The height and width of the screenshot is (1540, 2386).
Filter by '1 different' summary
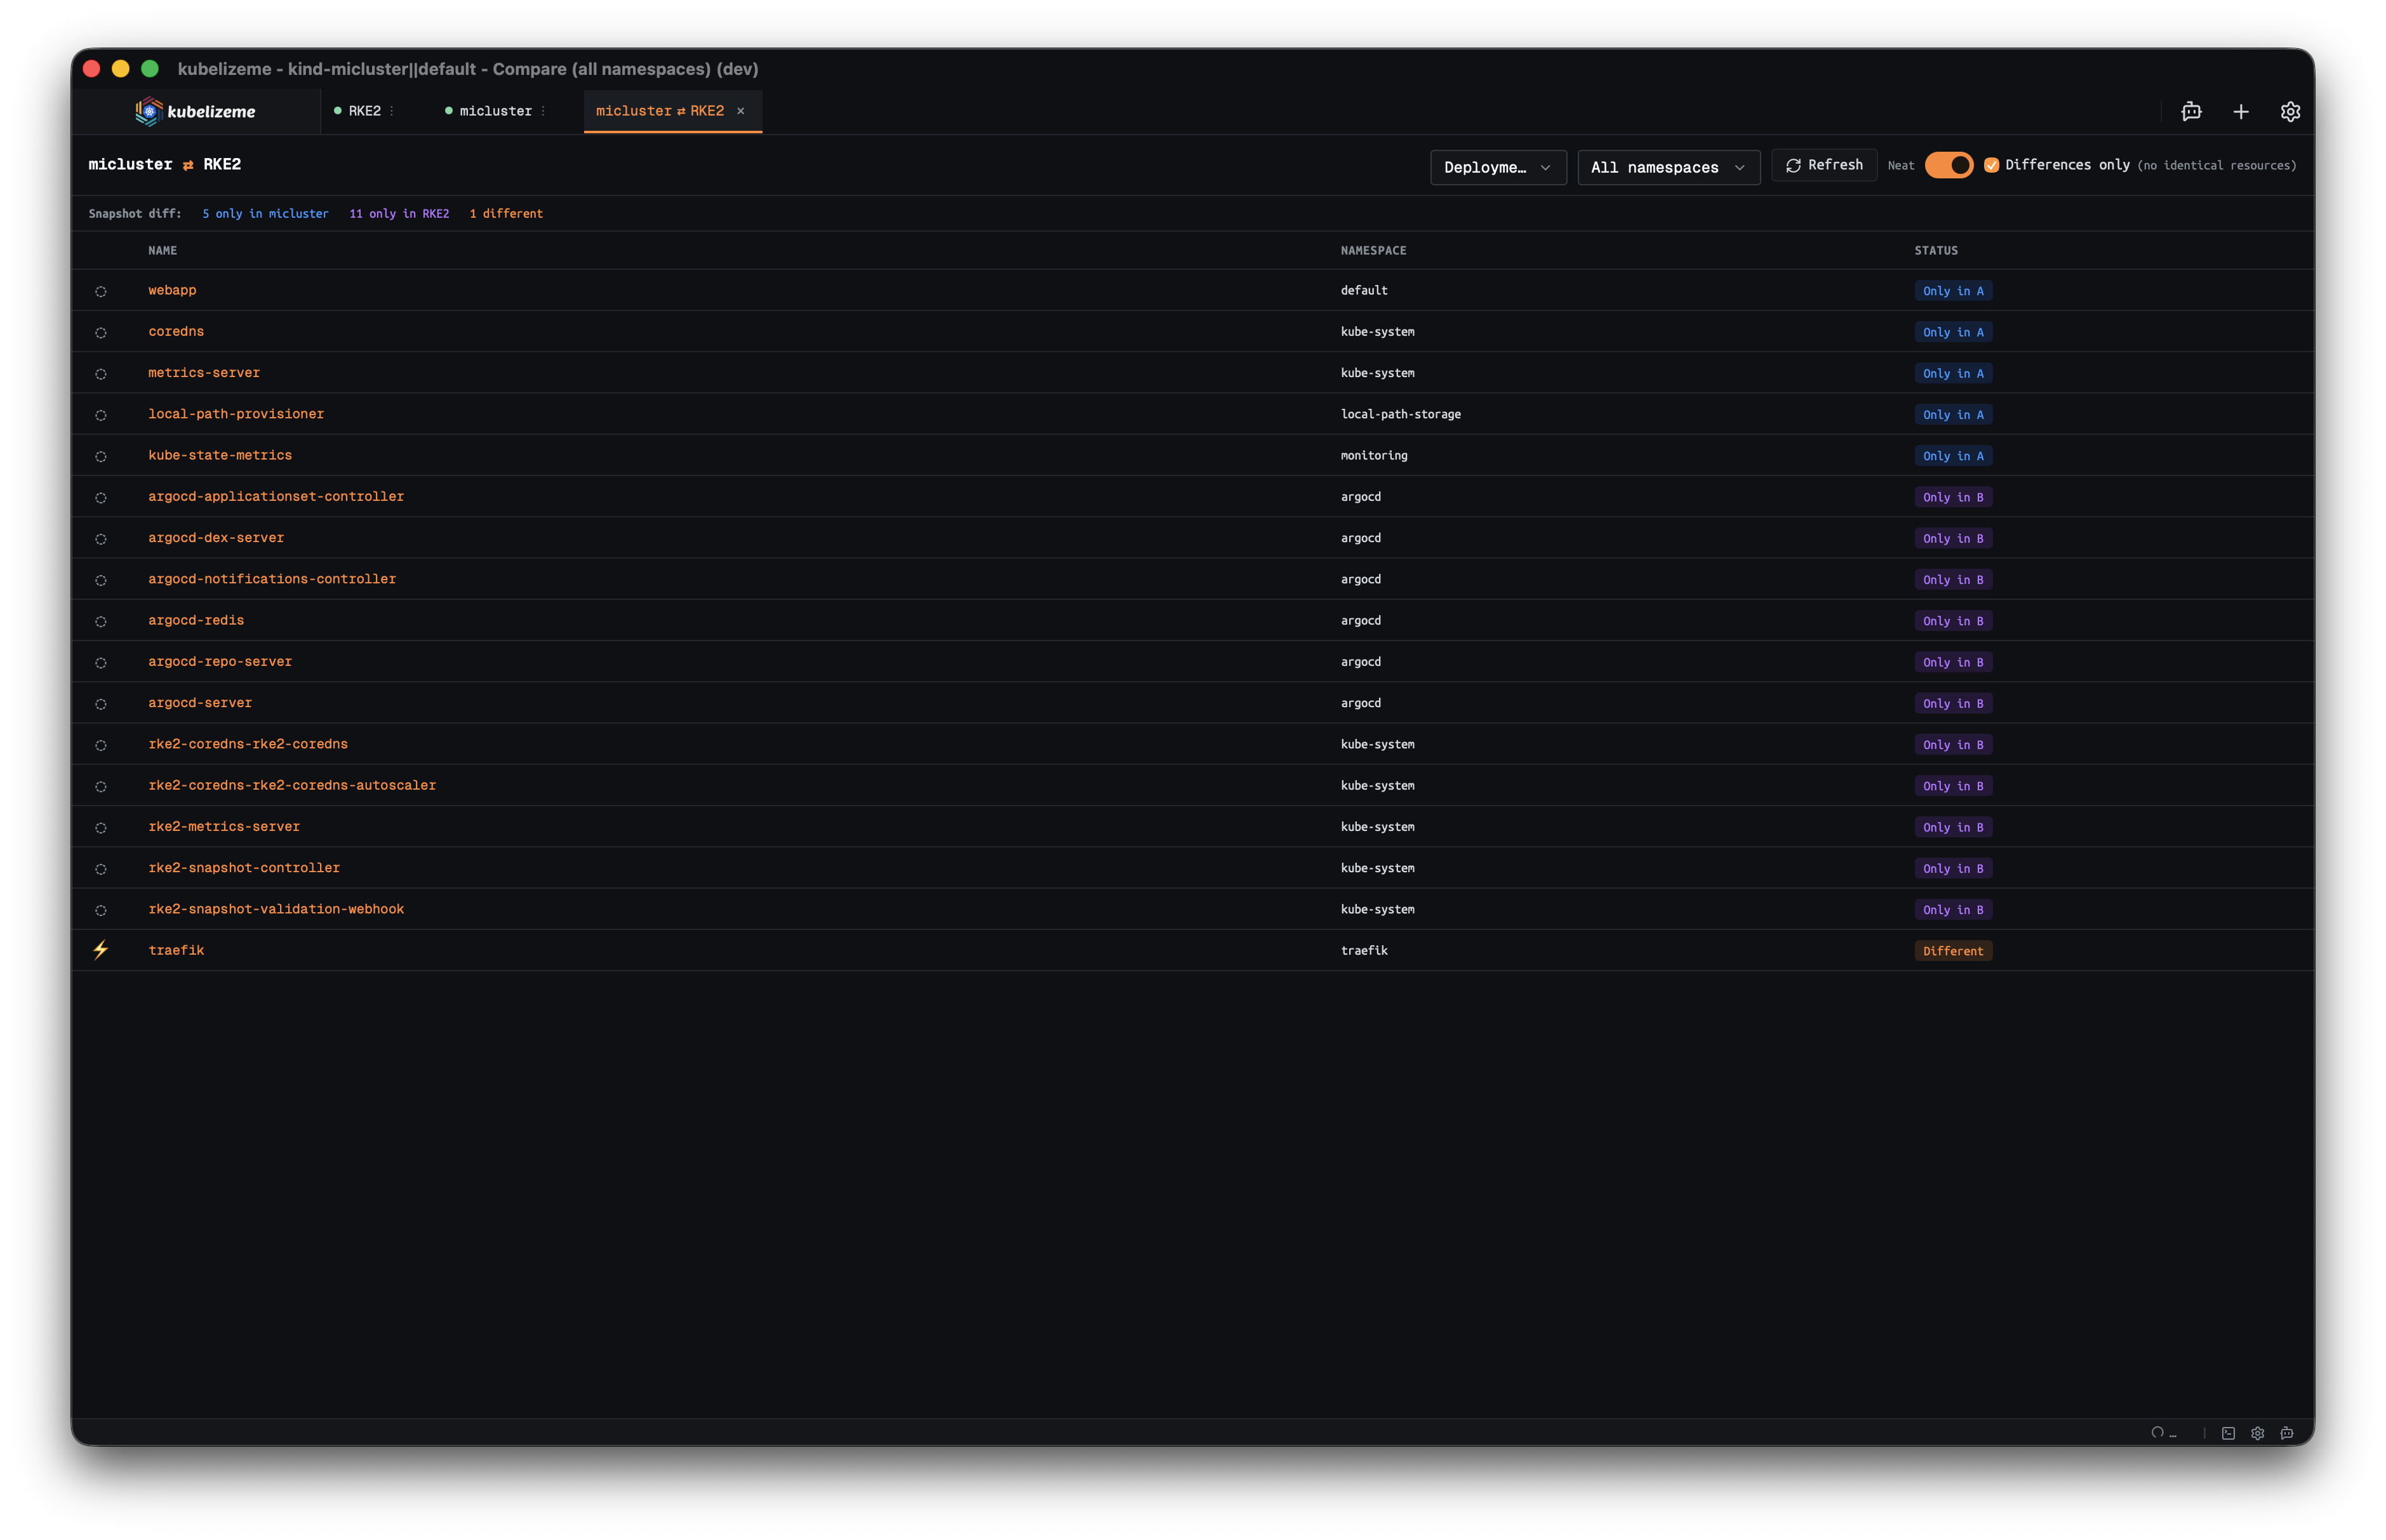click(506, 213)
